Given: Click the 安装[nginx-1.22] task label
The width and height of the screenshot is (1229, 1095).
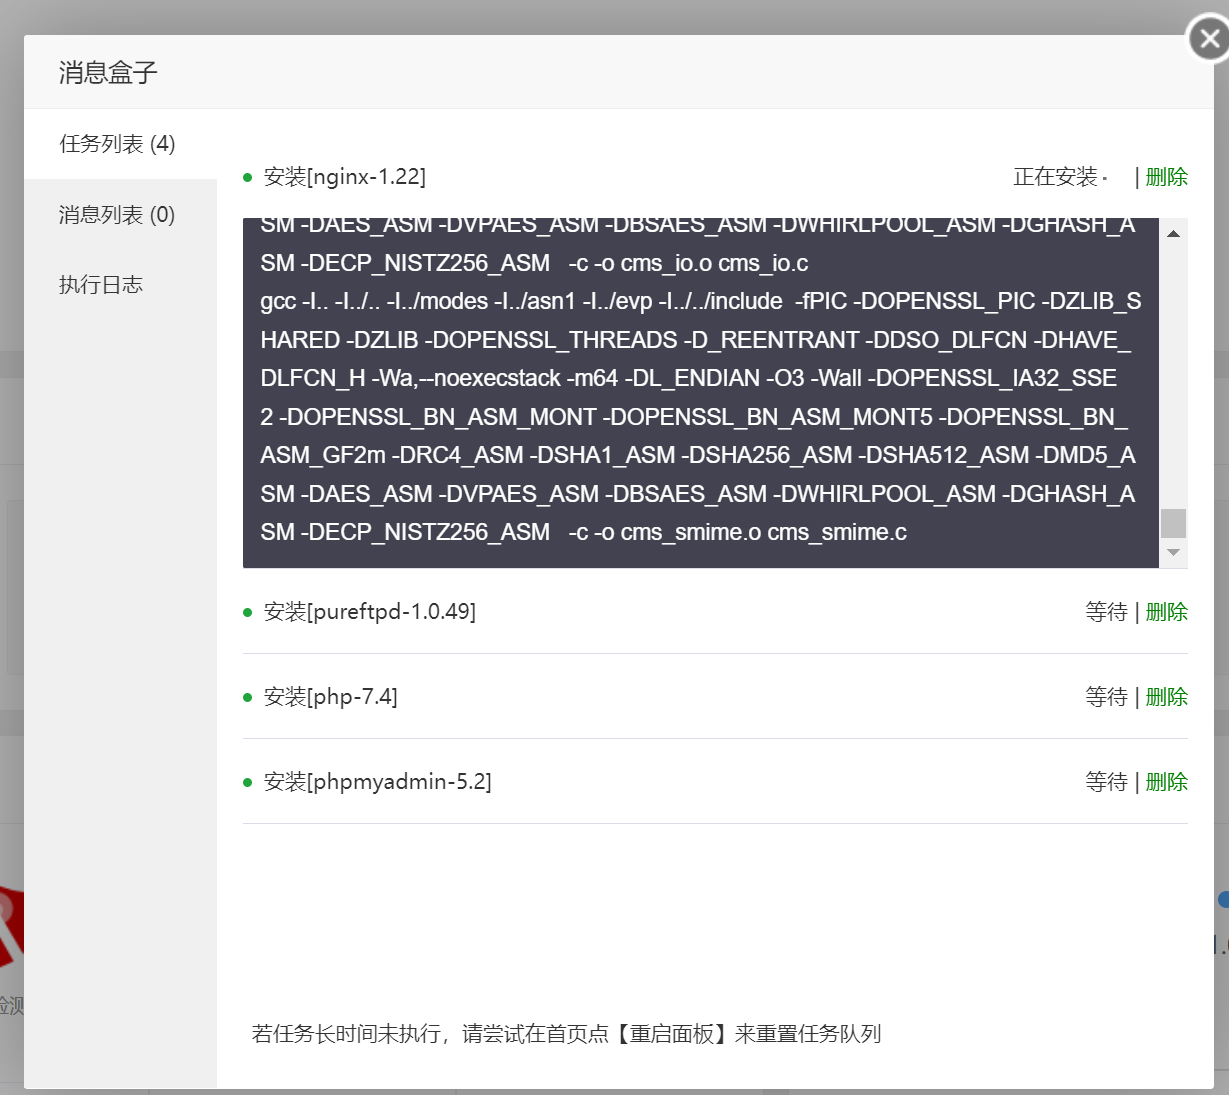Looking at the screenshot, I should click(344, 176).
